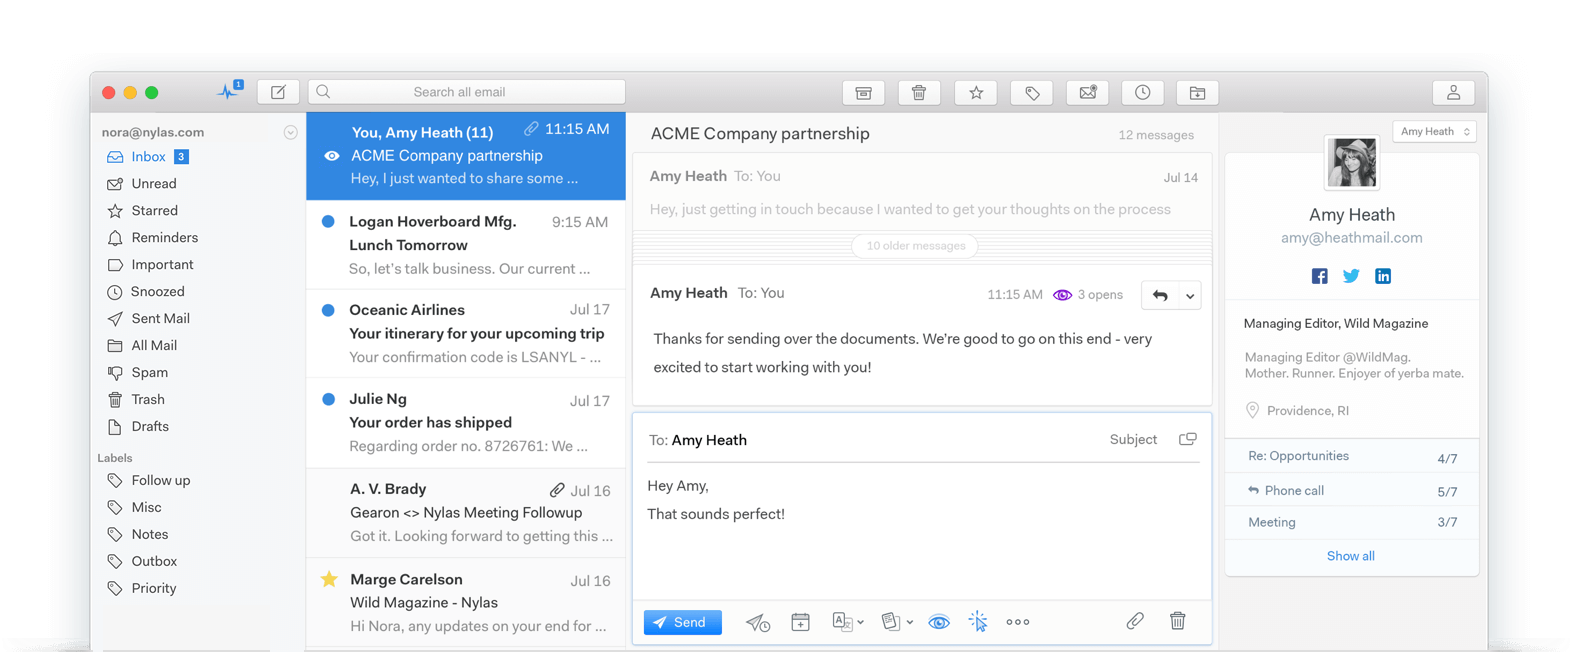Toggle open tracking eye icon

(938, 622)
